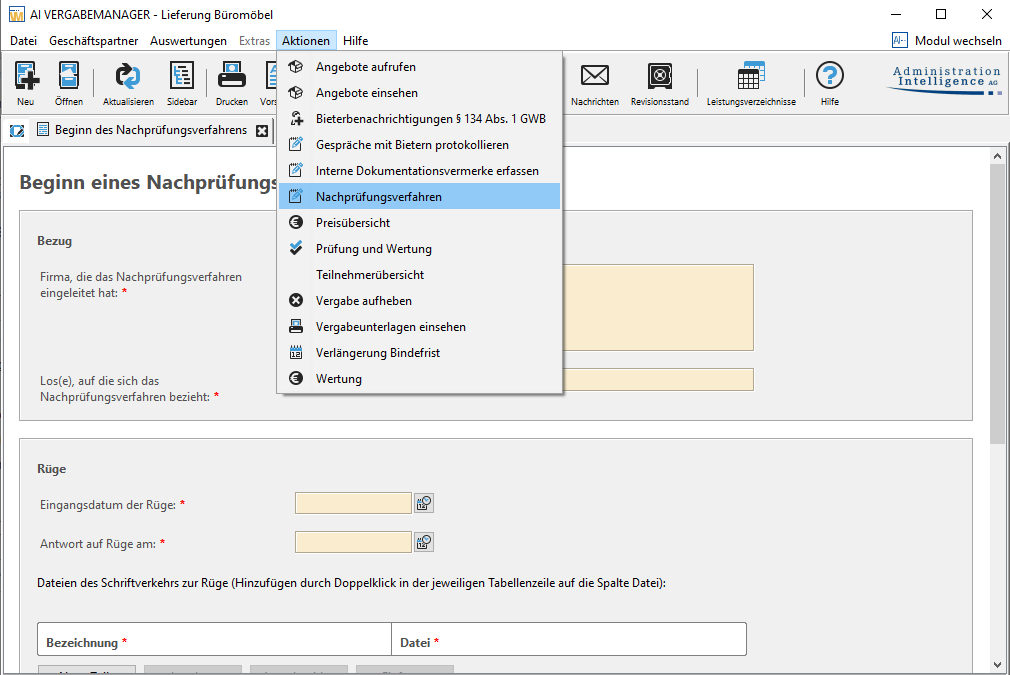Click the Aktionen menu header
The image size is (1010, 675).
click(x=306, y=41)
